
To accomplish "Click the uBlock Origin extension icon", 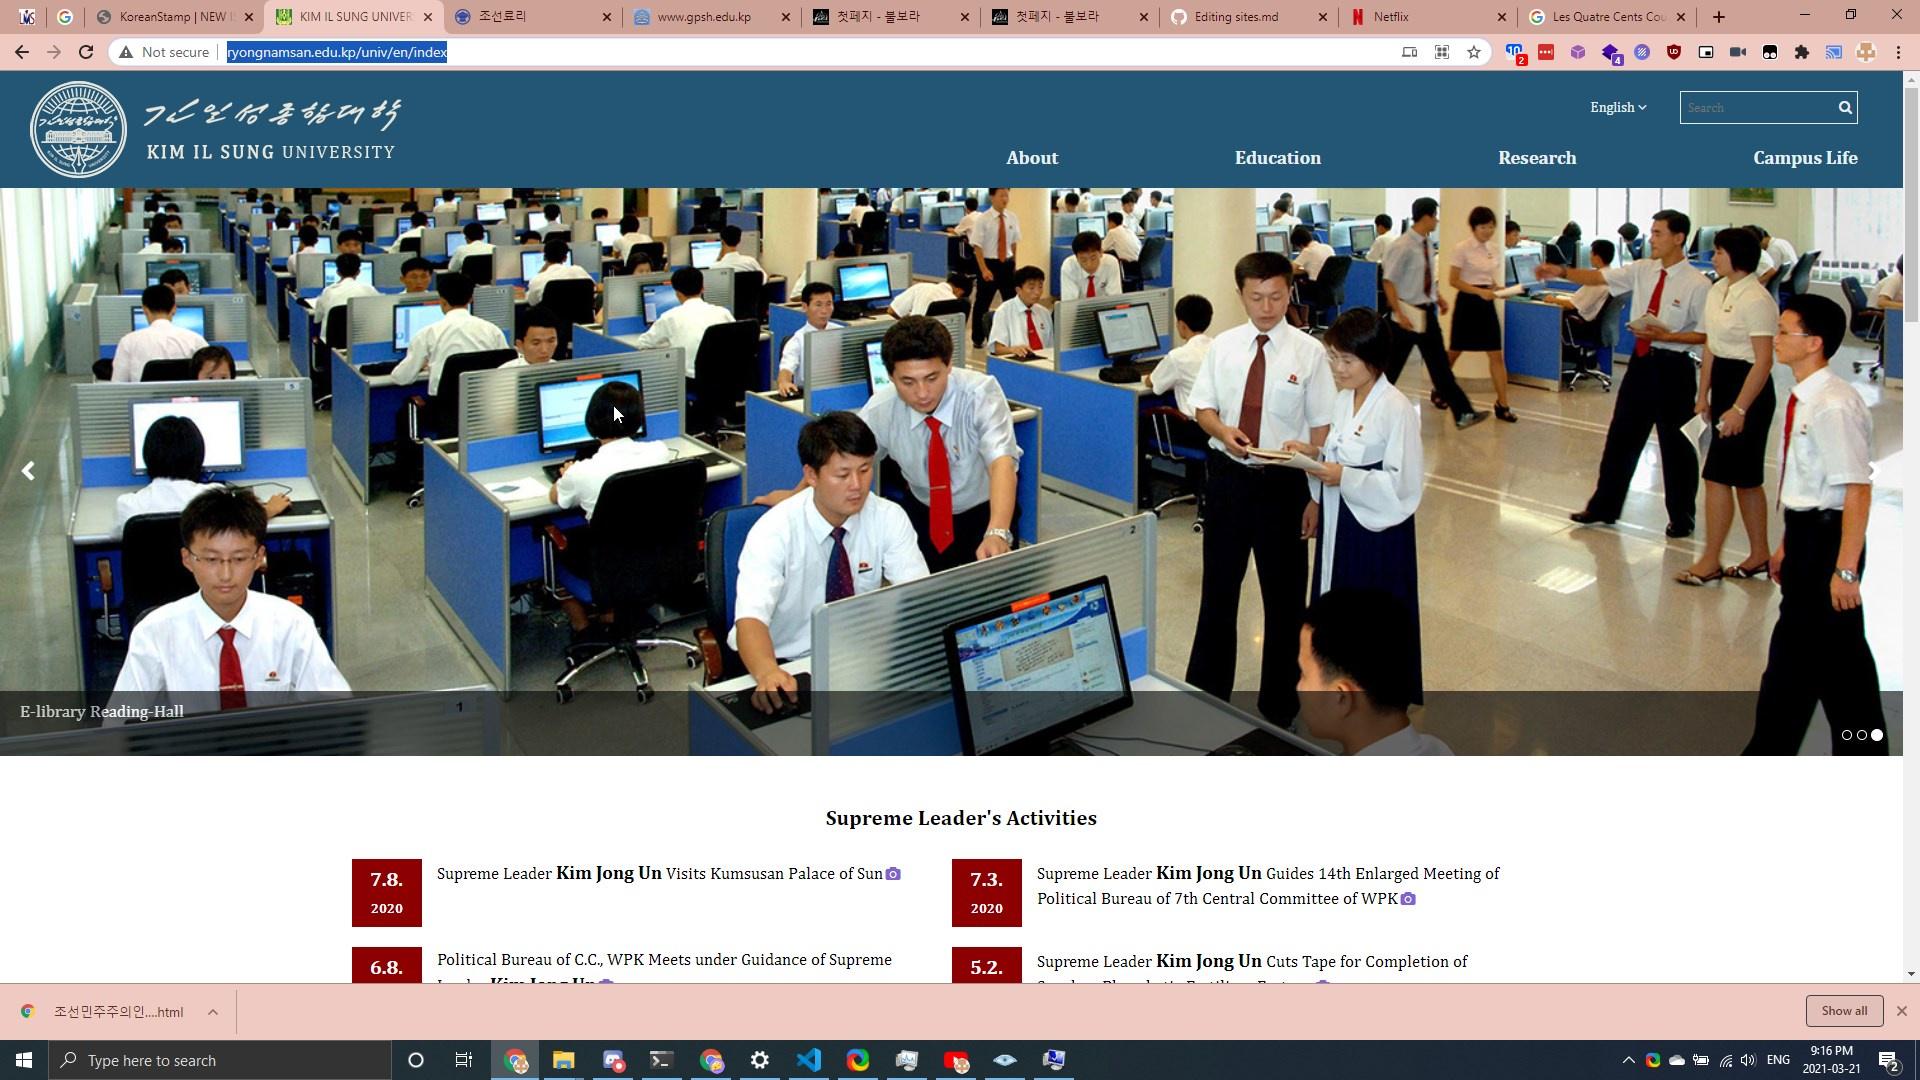I will click(1674, 52).
